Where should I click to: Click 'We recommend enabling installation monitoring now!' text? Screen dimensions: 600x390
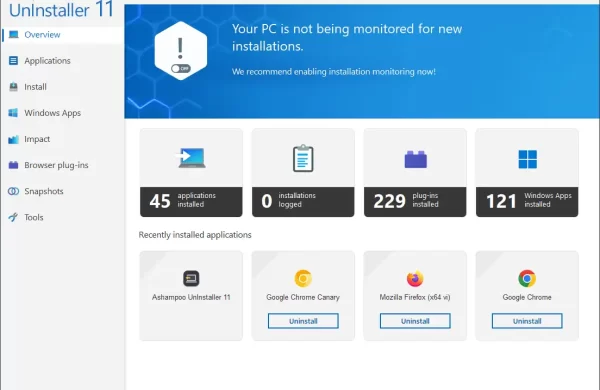[x=334, y=72]
